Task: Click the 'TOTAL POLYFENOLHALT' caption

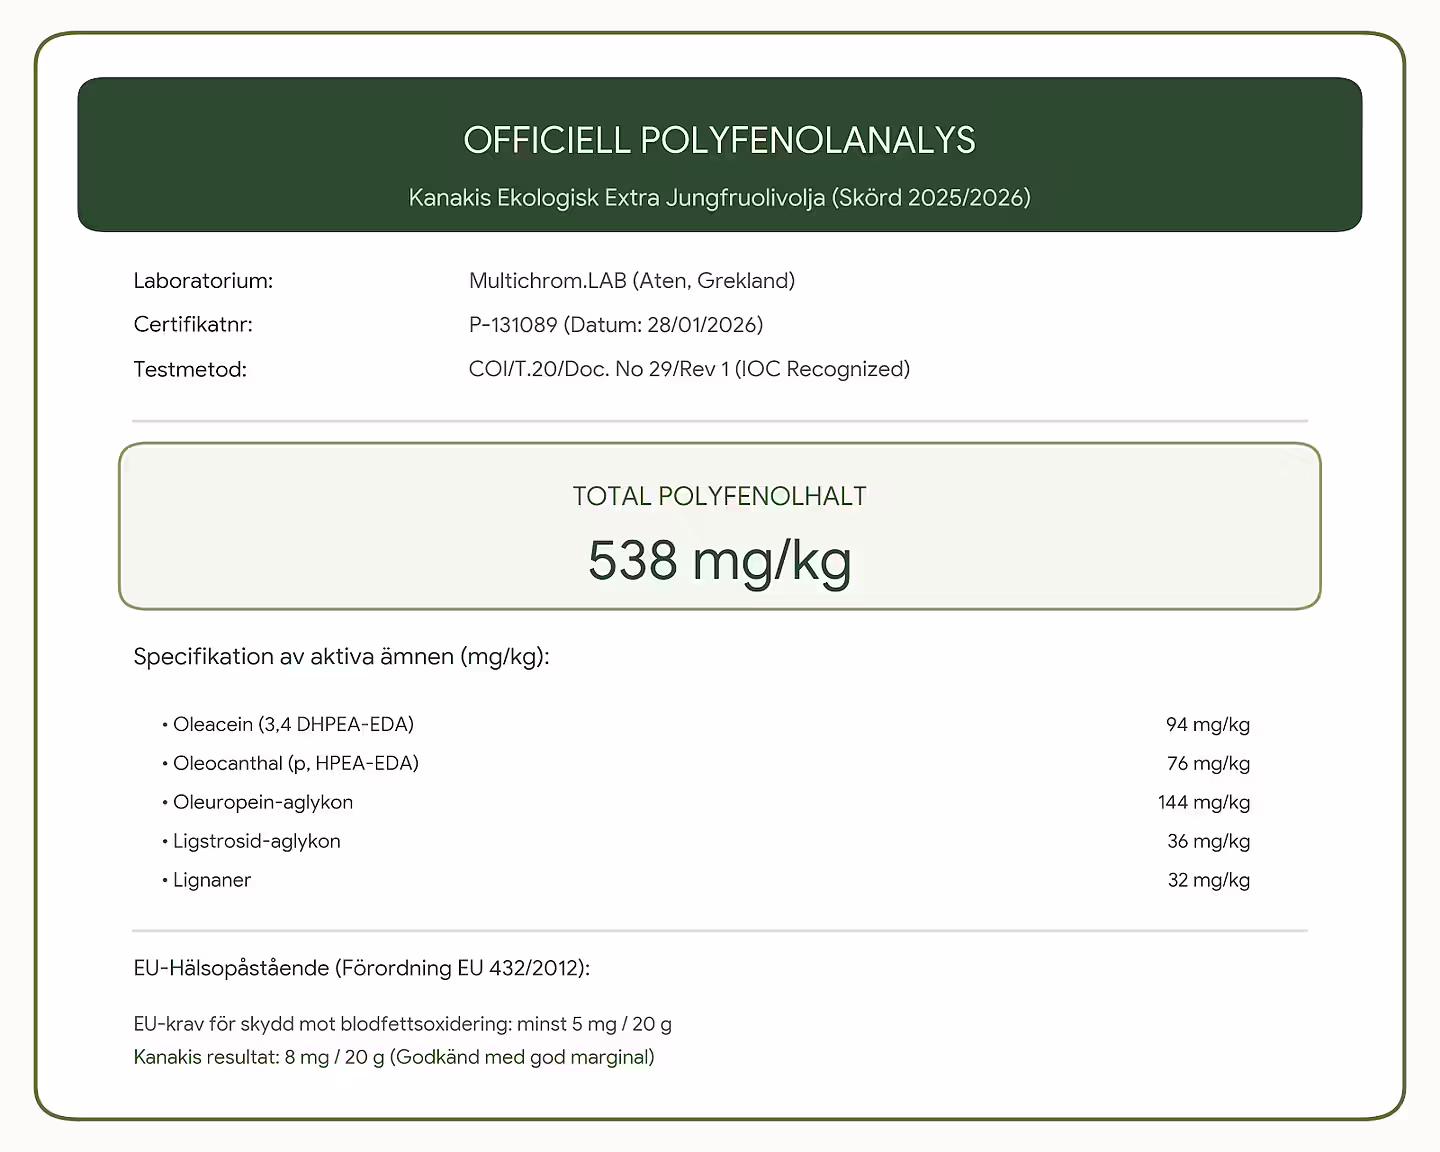Action: (x=719, y=496)
